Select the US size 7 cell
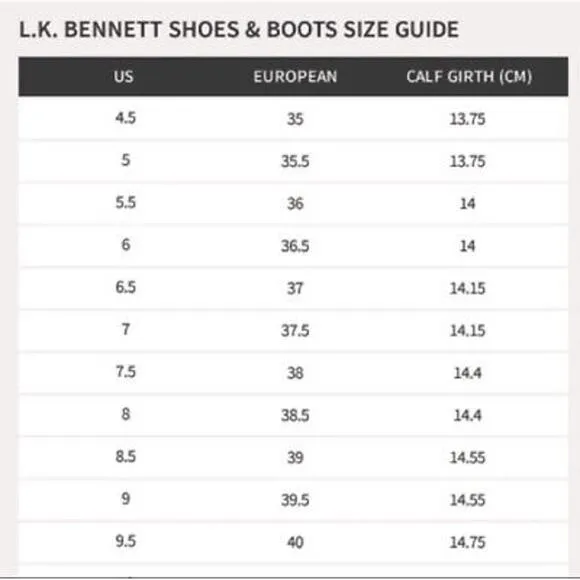Screen dimensions: 580x580 (x=125, y=329)
